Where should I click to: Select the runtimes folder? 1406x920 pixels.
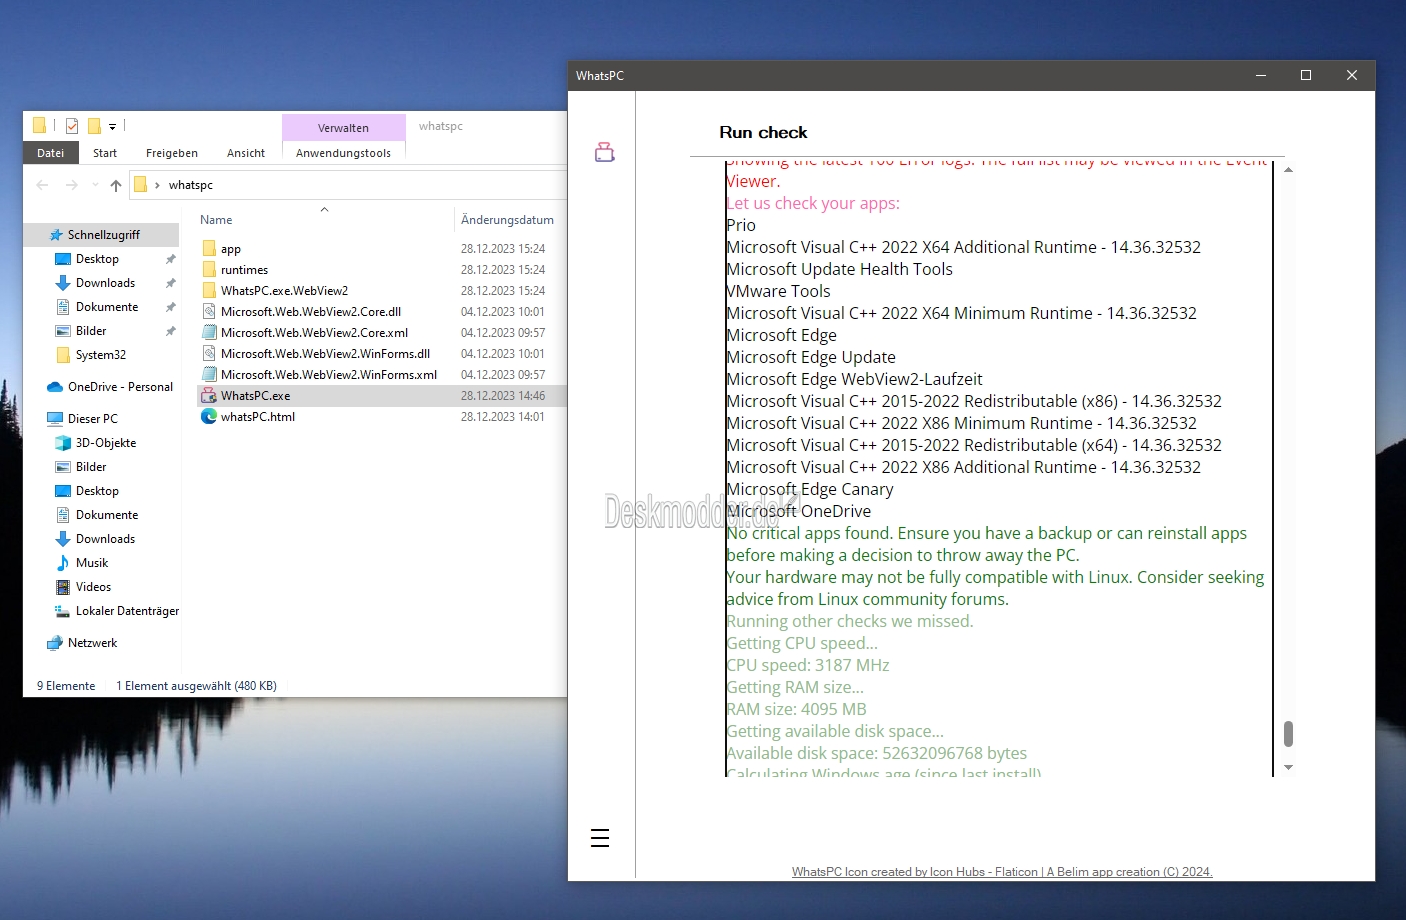(244, 270)
